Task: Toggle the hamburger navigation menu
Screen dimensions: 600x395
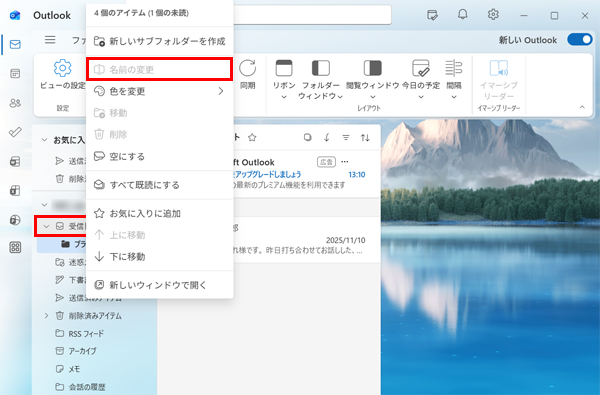Action: 50,40
